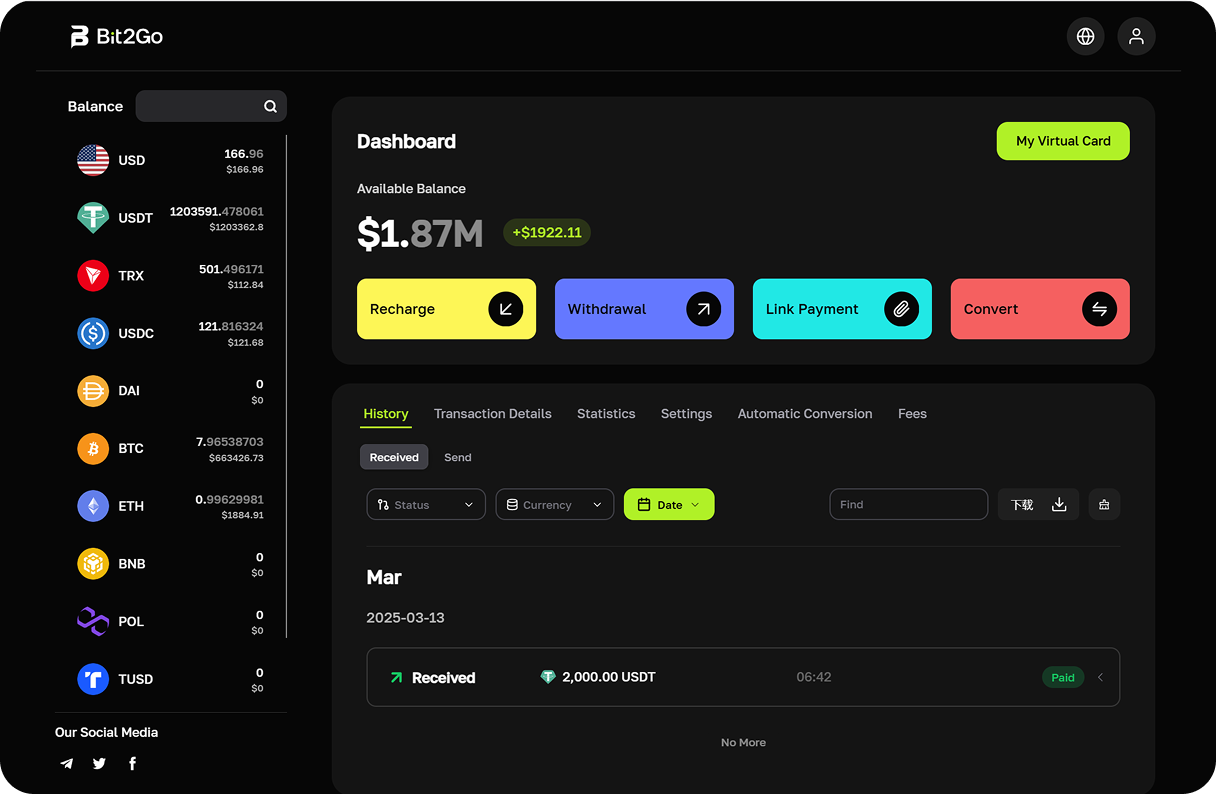1216x794 pixels.
Task: Click the Recharge arrow icon
Action: pos(506,309)
